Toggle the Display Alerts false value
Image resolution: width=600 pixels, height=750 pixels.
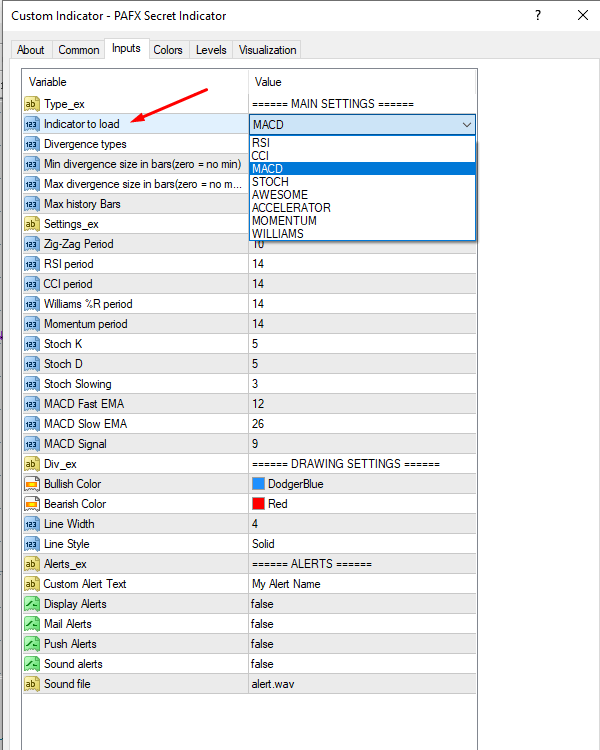tap(362, 604)
